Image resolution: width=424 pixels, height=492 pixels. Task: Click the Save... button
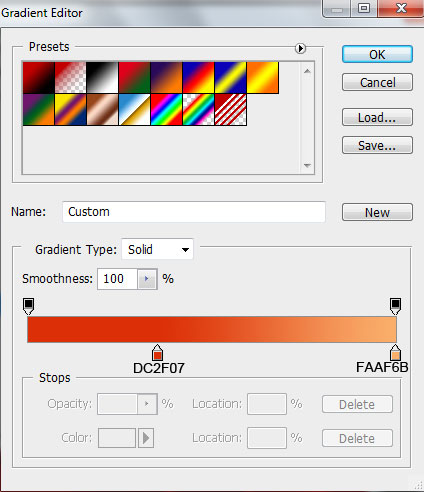(377, 145)
